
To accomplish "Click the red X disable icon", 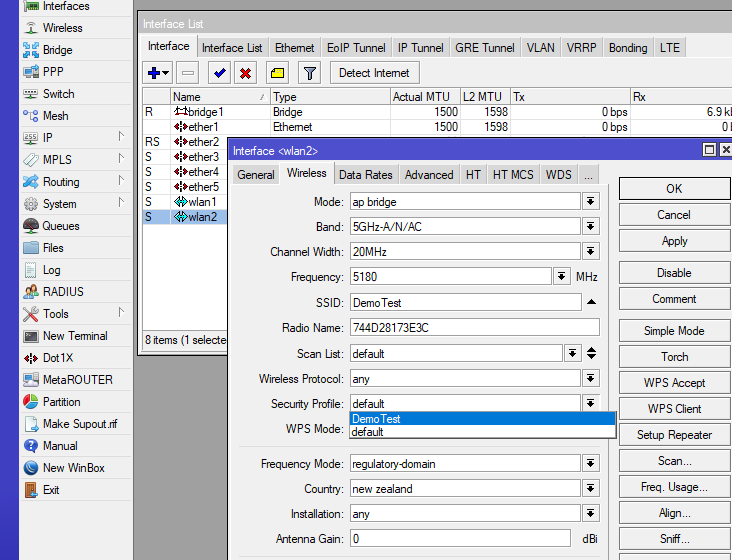I will pos(245,73).
